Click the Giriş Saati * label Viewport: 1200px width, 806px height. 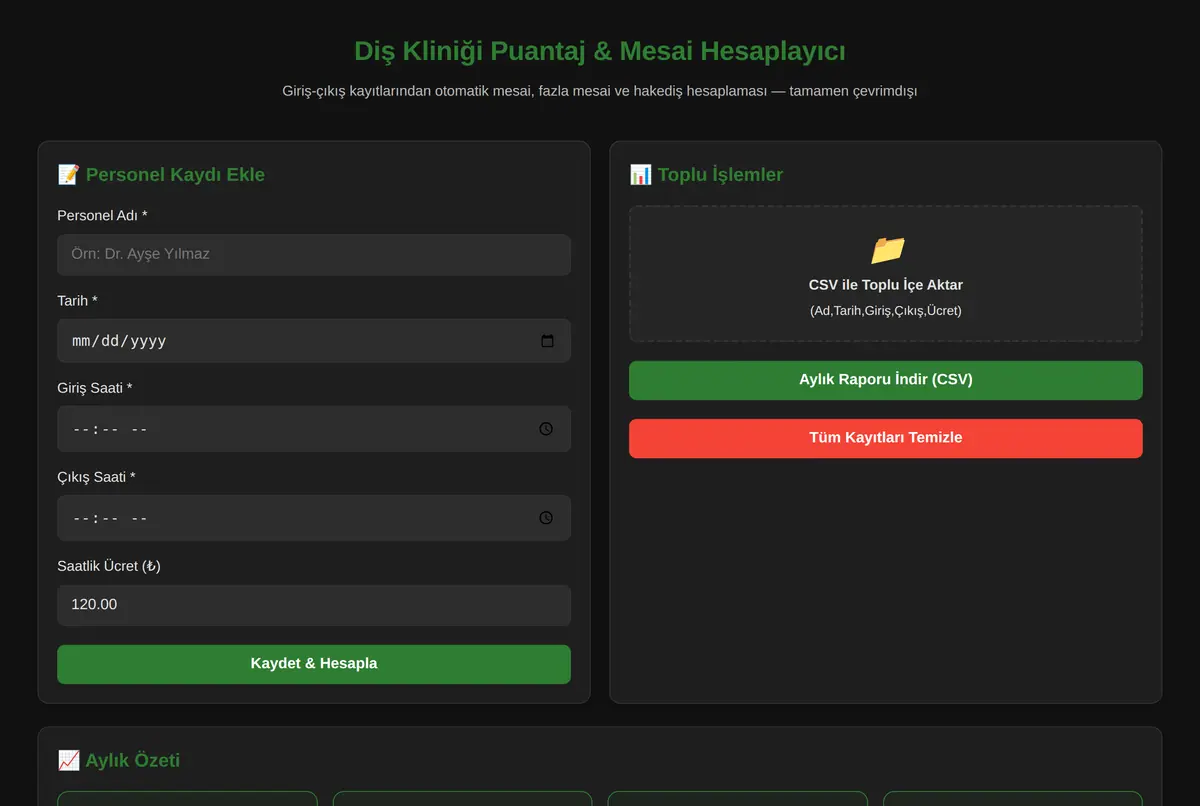click(x=95, y=388)
